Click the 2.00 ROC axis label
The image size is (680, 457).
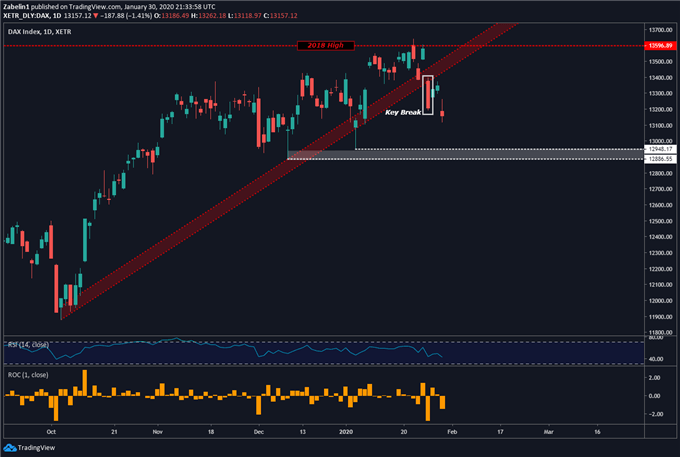click(654, 378)
